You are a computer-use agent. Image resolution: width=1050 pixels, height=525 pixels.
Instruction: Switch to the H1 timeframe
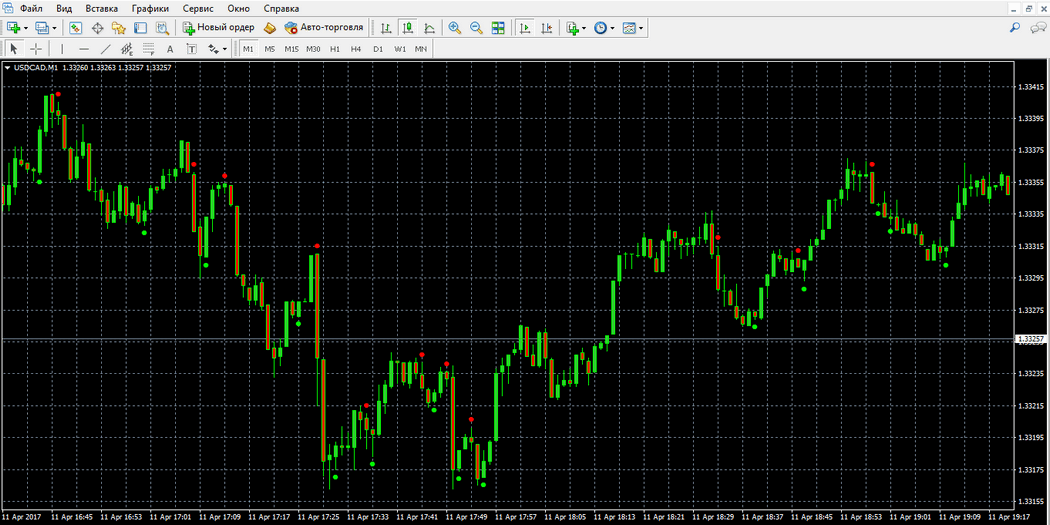coord(335,48)
